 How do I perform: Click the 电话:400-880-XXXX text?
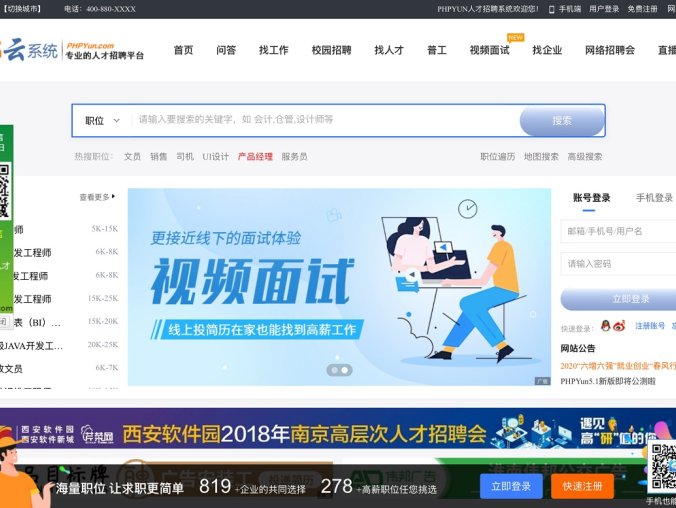100,9
